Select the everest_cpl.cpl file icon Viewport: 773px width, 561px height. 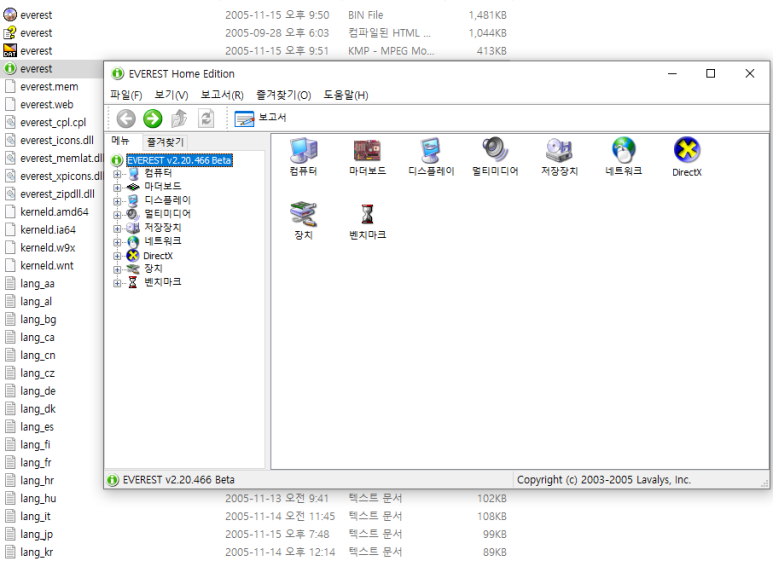tap(10, 122)
